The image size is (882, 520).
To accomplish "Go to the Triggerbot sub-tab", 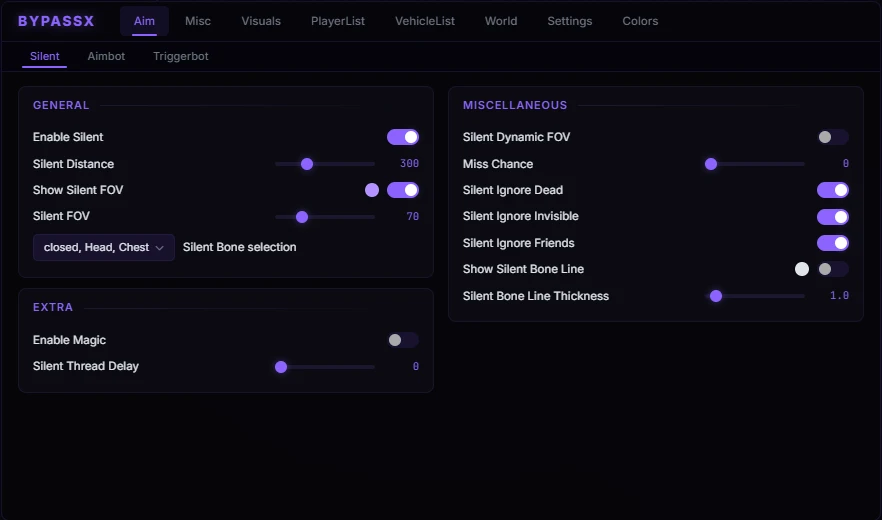I will (181, 56).
